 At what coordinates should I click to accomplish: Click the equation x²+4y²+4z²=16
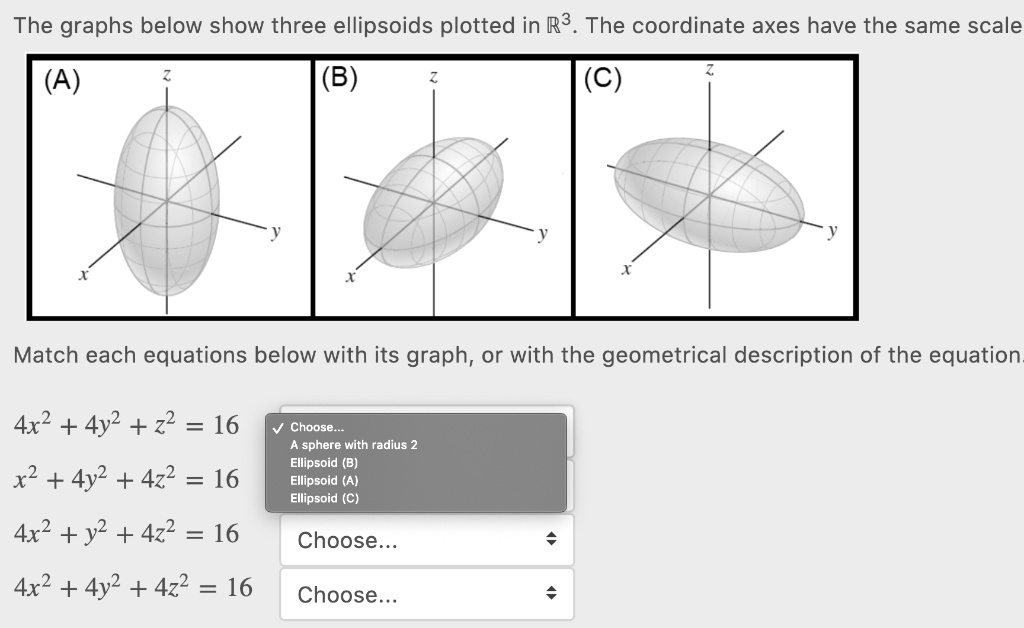coord(125,478)
